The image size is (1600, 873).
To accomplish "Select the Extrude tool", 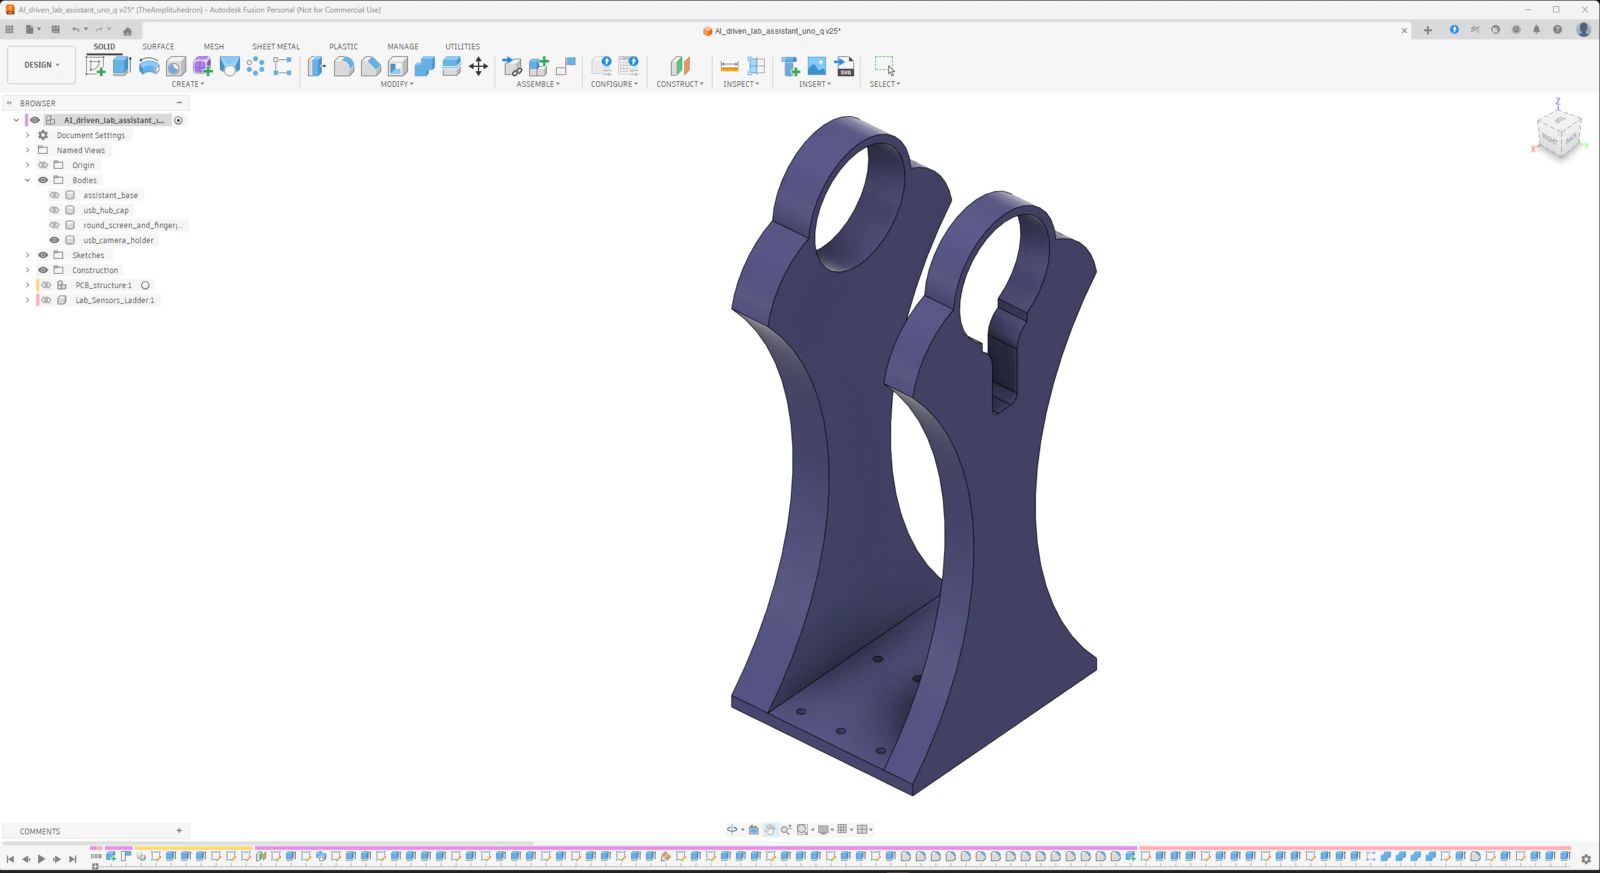I will tap(122, 66).
